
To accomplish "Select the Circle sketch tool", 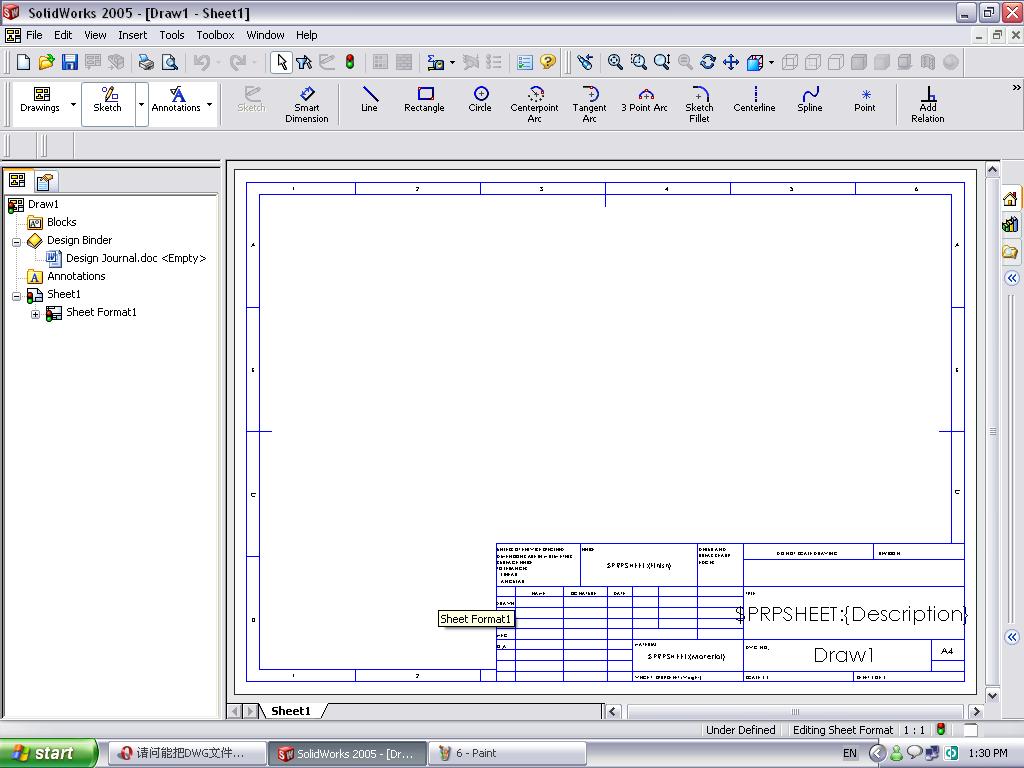I will coord(480,100).
